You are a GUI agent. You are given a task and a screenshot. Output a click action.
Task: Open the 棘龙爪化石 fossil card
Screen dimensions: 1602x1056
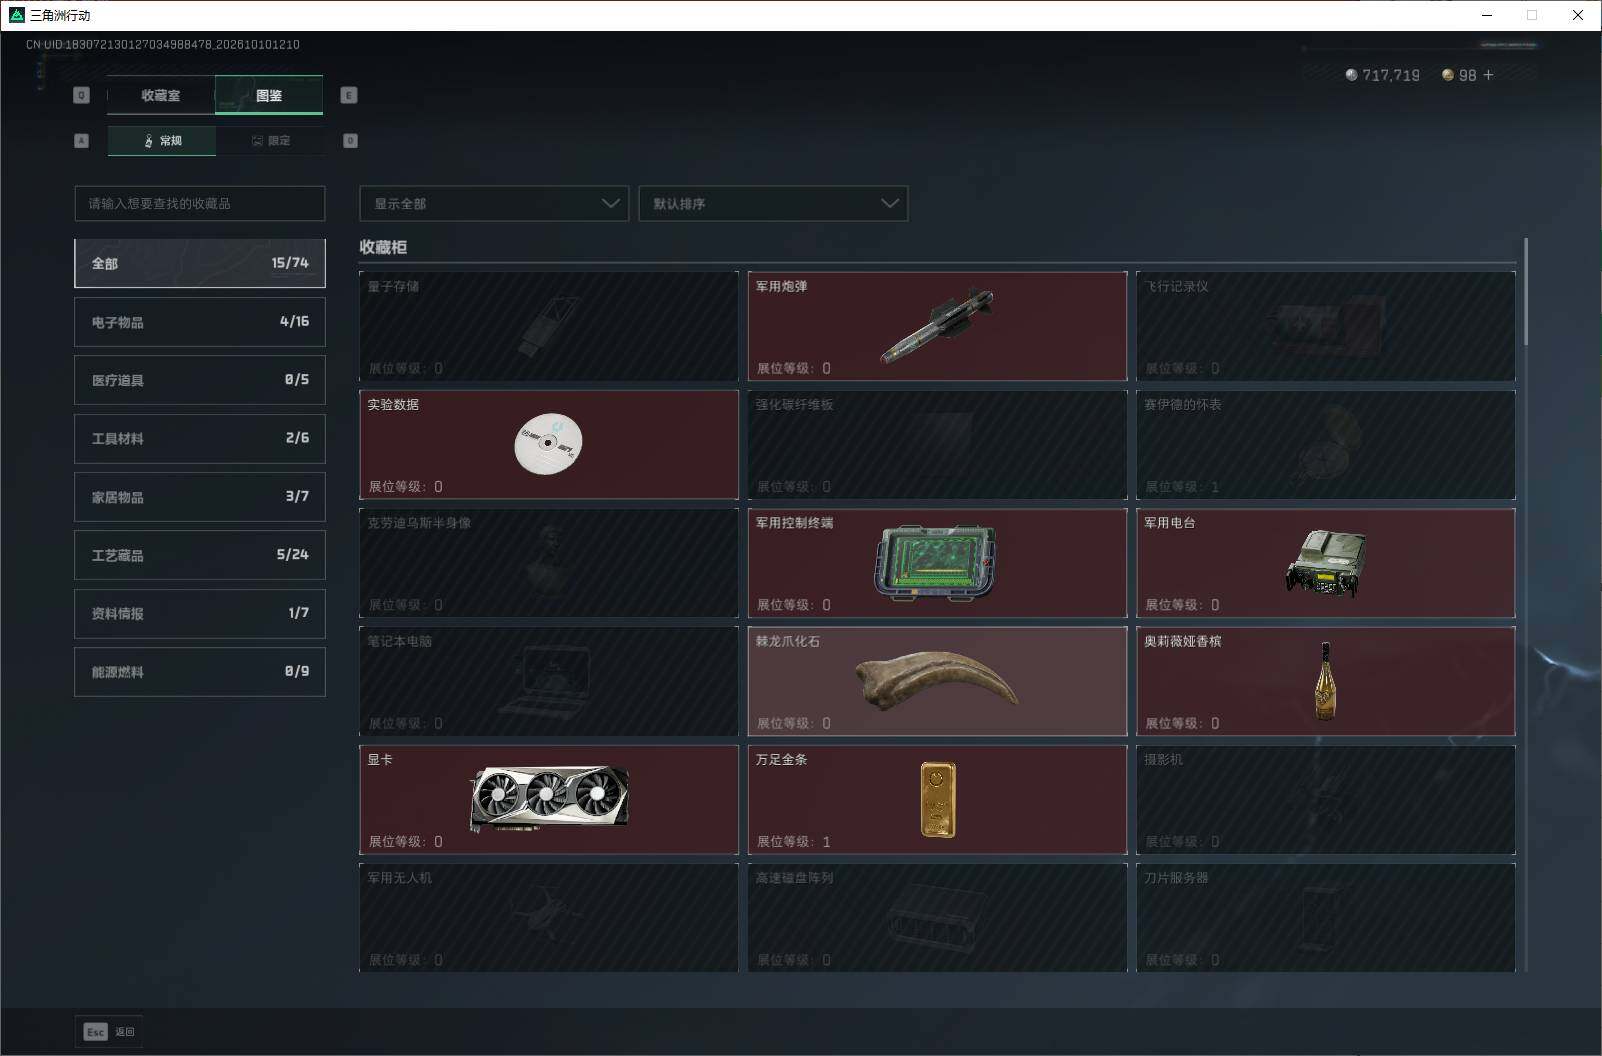click(937, 681)
